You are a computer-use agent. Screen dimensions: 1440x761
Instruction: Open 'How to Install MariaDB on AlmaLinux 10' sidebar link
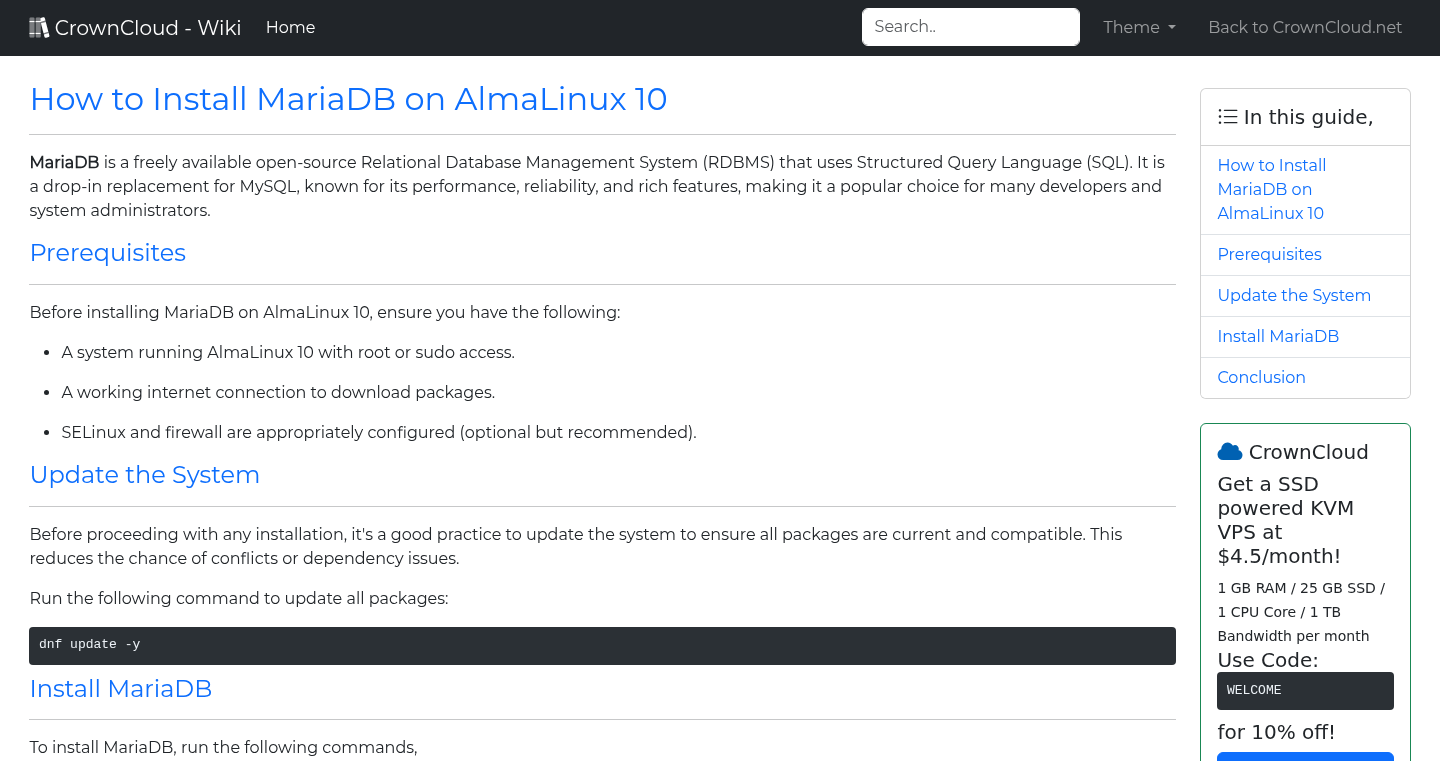tap(1271, 189)
